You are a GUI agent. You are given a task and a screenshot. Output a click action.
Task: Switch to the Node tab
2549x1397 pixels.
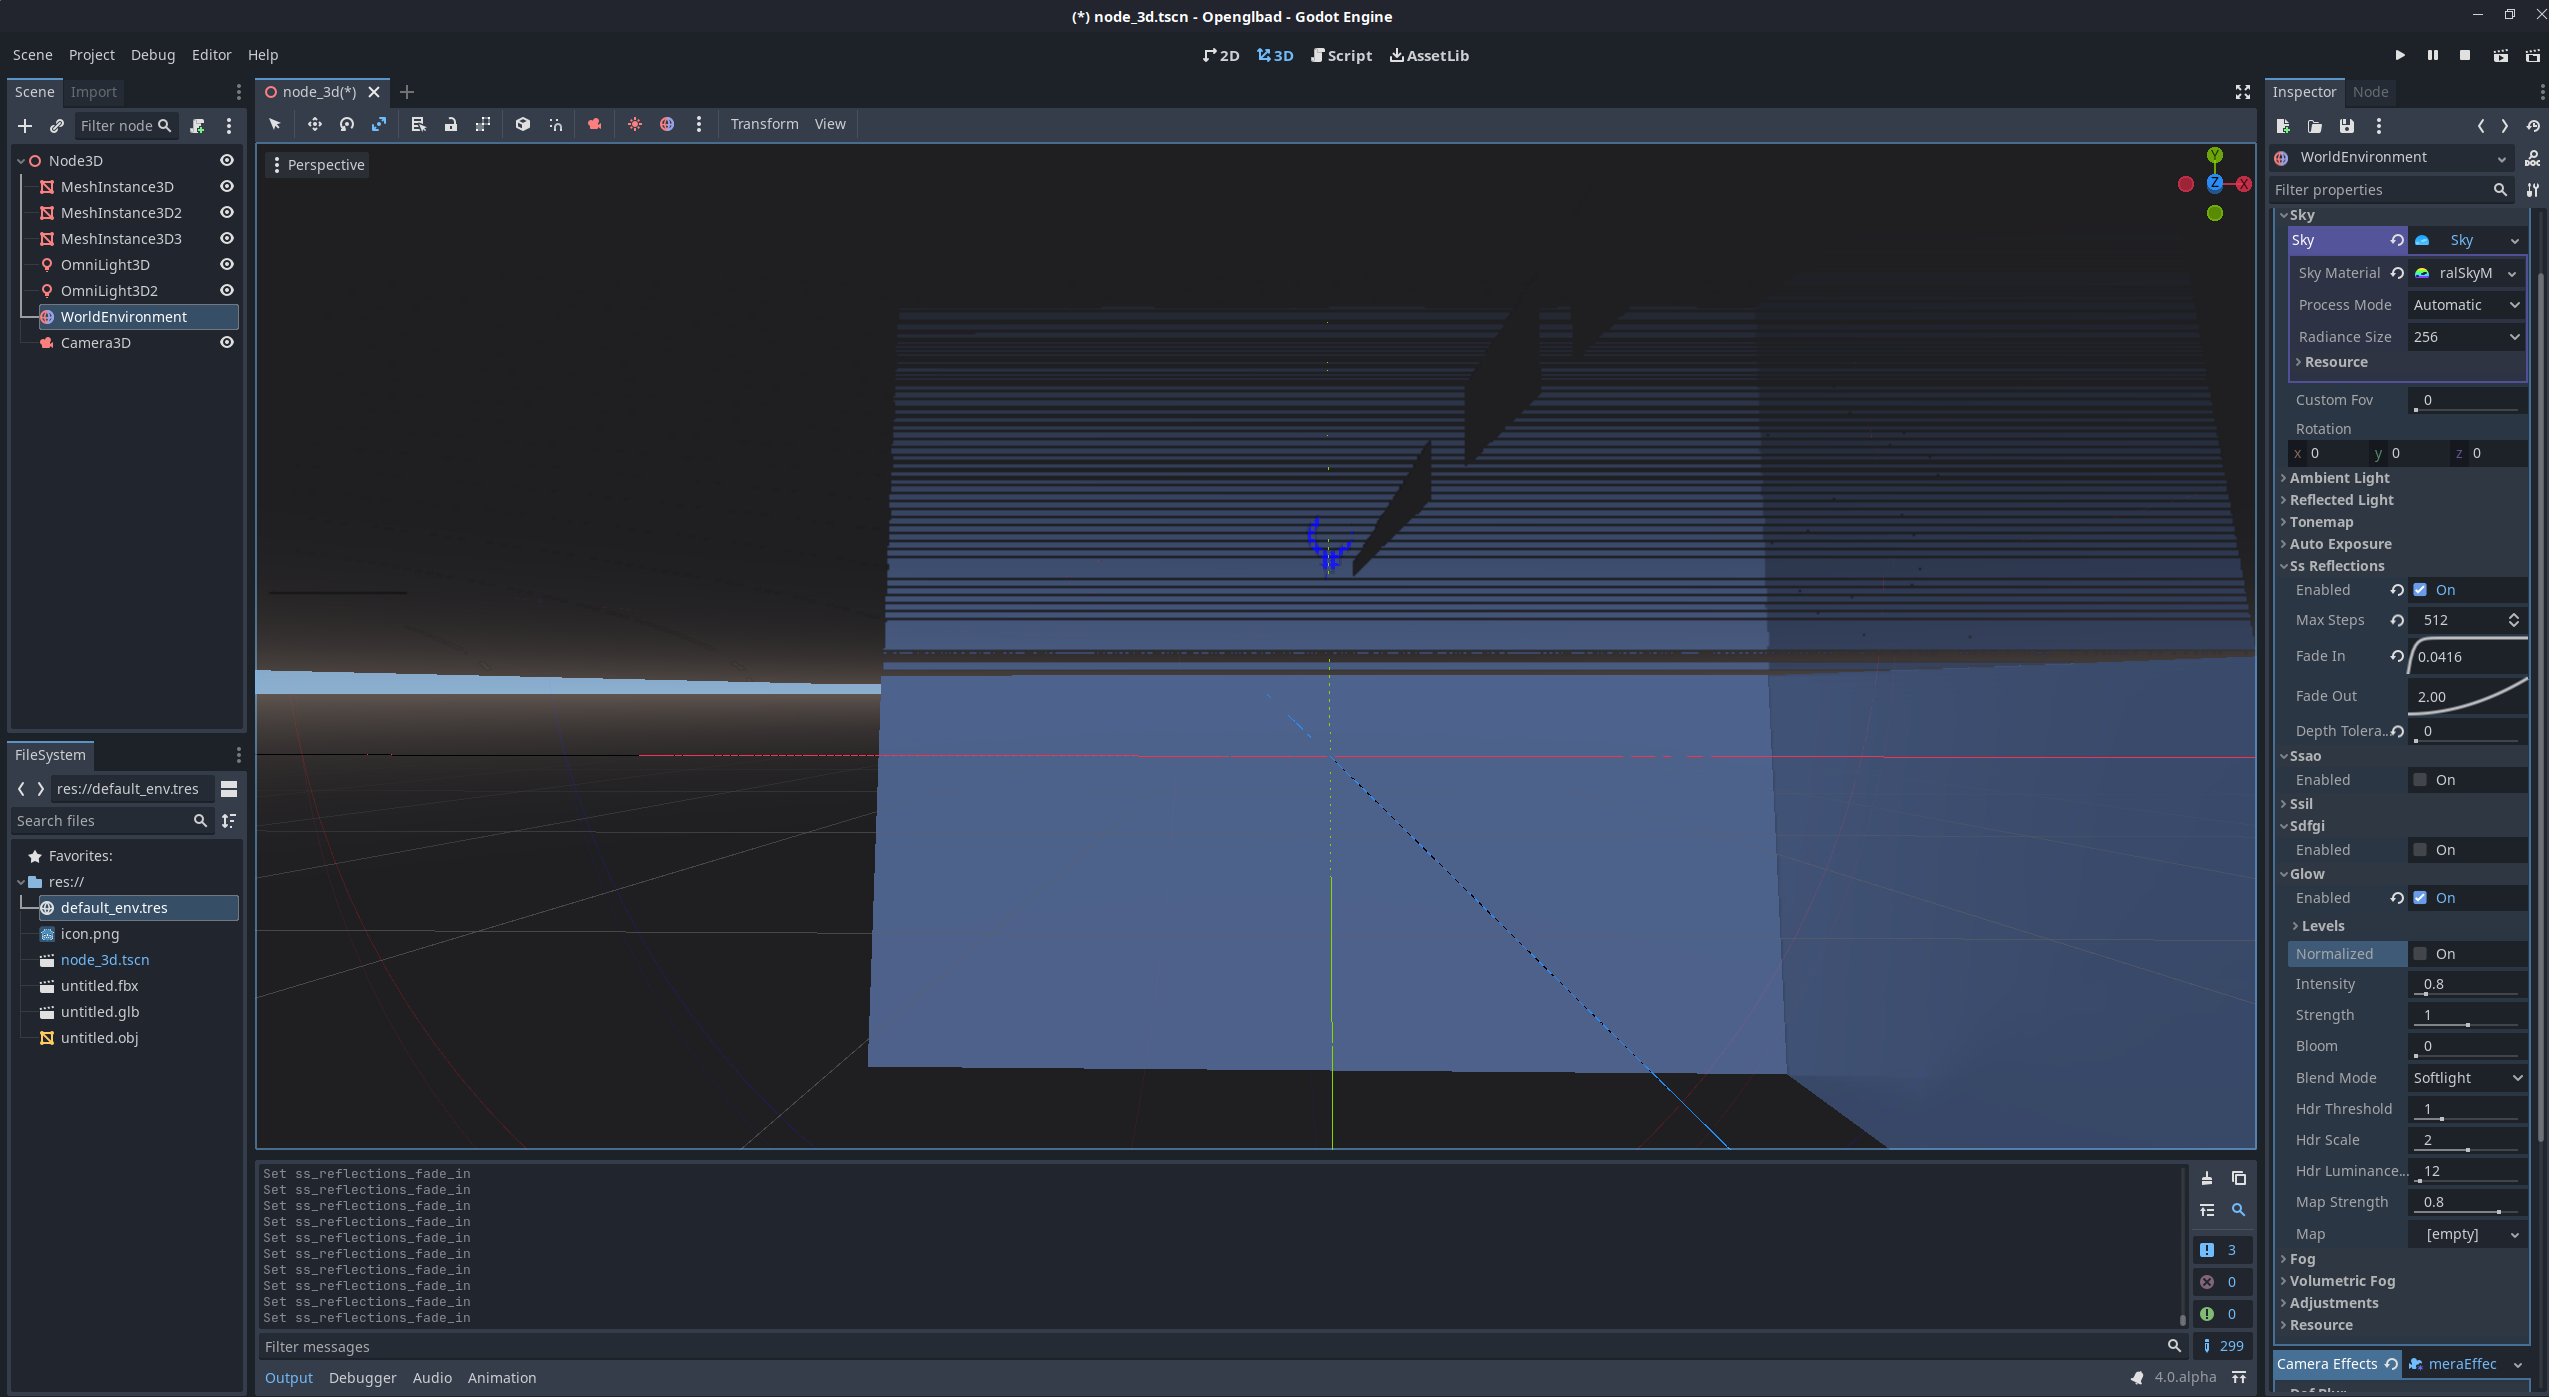tap(2370, 92)
